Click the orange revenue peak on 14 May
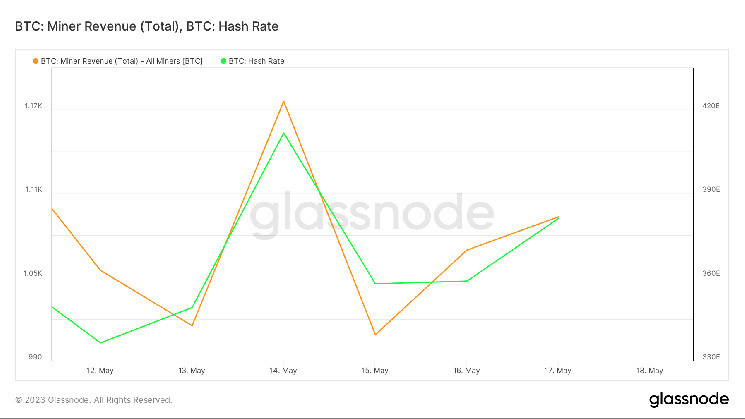This screenshot has height=419, width=745. coord(284,101)
